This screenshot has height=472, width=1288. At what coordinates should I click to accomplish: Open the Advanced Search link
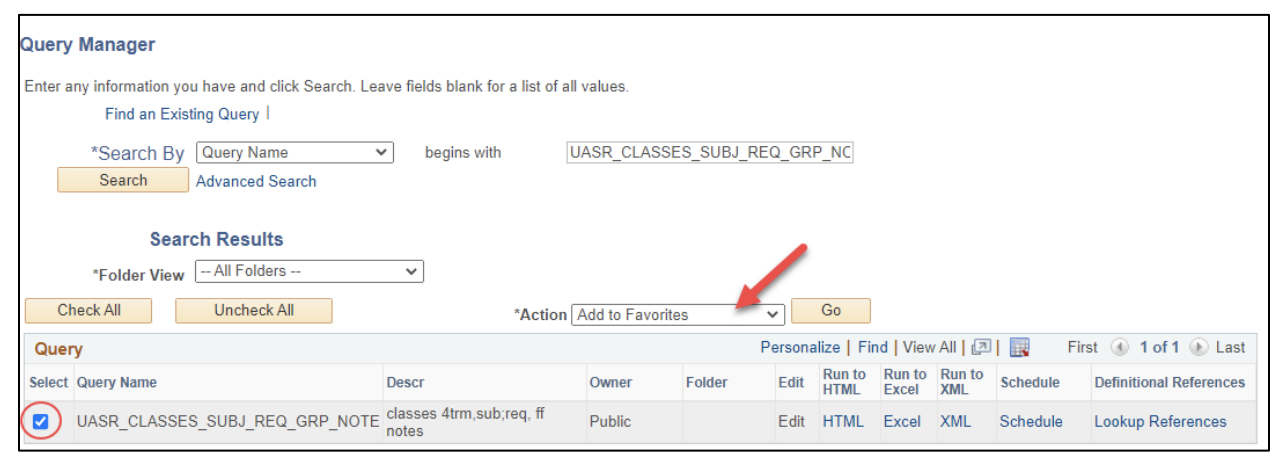(256, 181)
